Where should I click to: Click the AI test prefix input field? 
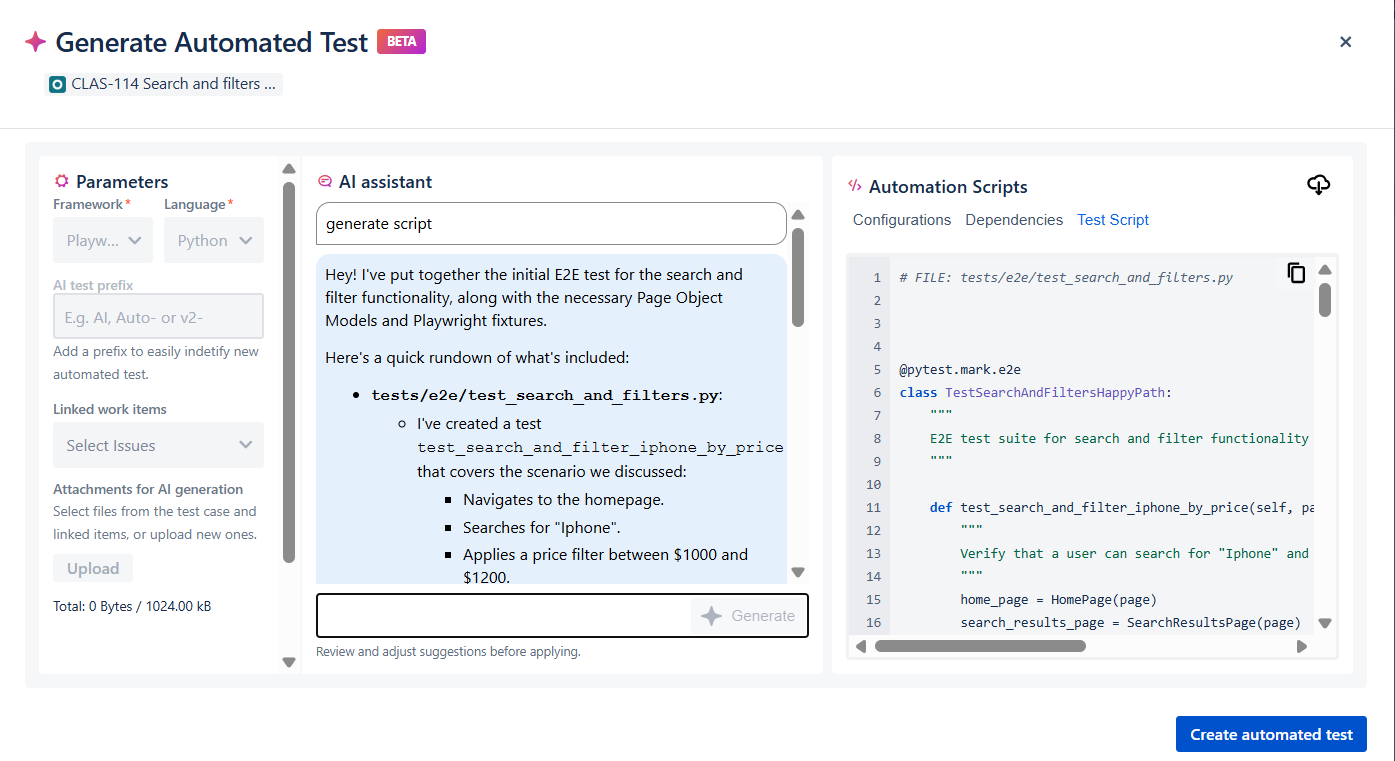(x=157, y=316)
